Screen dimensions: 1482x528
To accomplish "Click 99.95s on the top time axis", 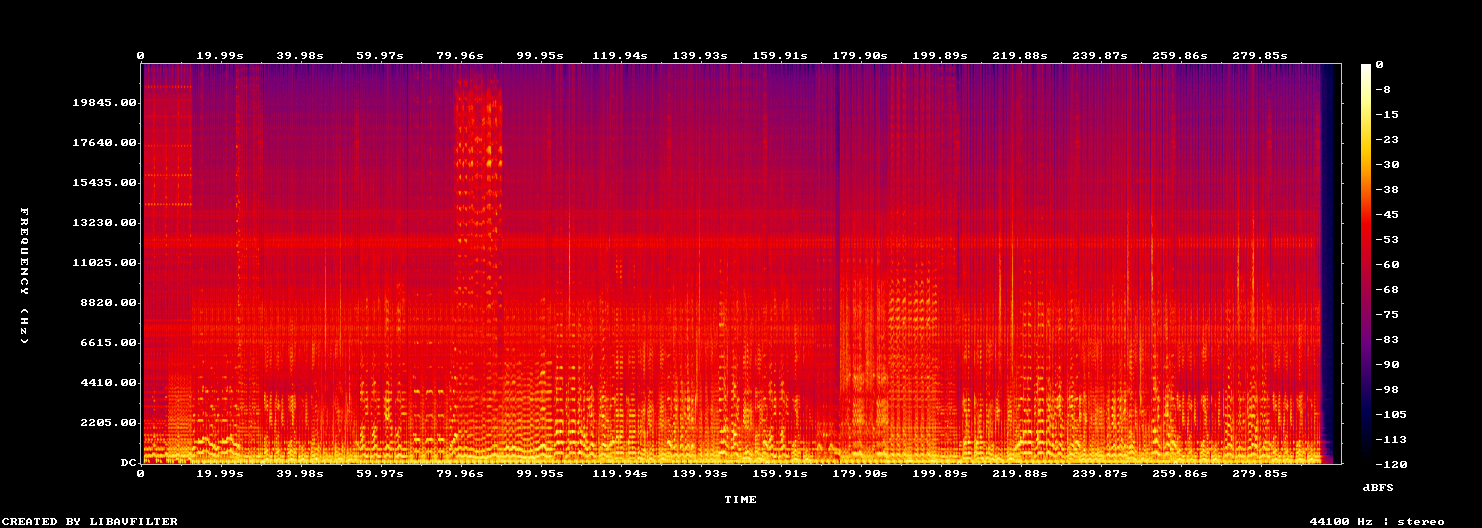I will 540,56.
